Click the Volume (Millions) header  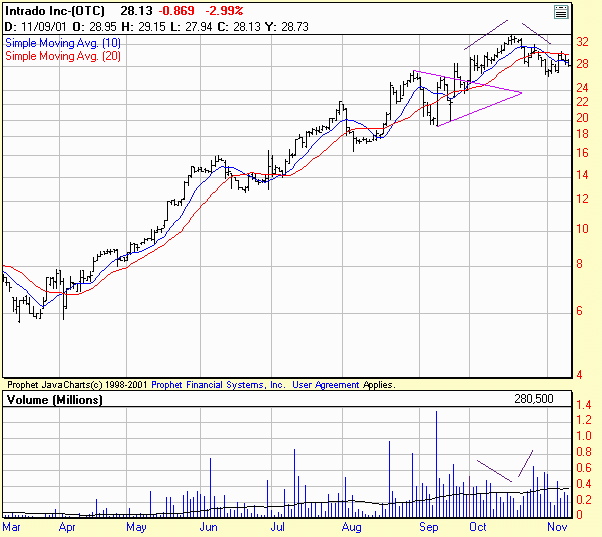coord(55,400)
